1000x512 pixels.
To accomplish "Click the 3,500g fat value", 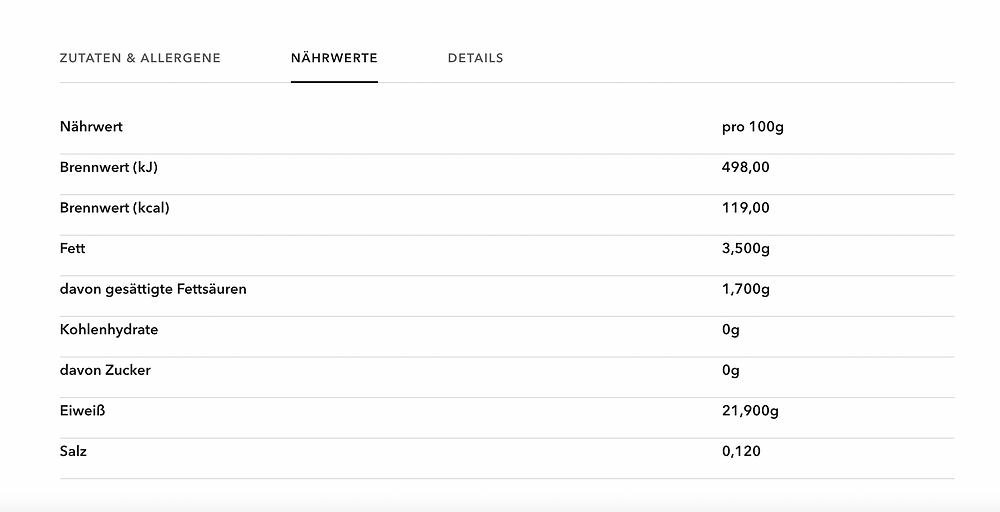I will pos(746,249).
